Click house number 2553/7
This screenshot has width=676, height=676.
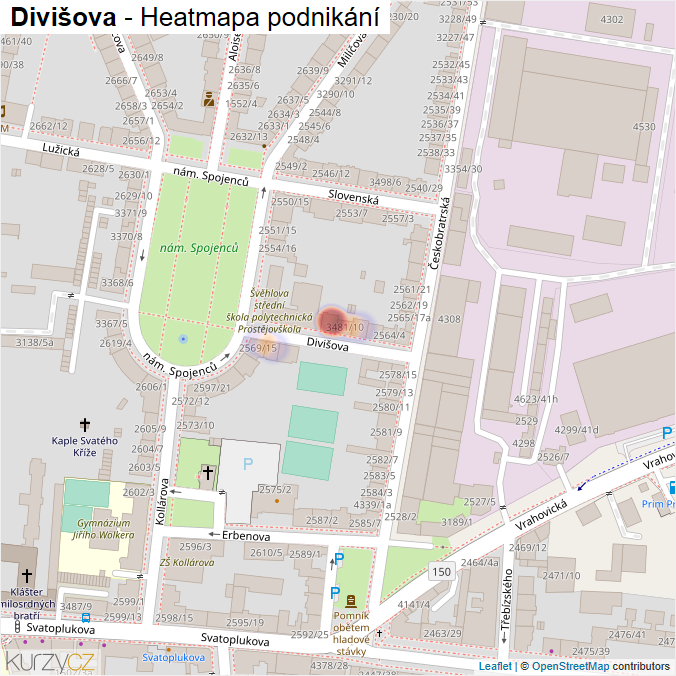coord(351,213)
